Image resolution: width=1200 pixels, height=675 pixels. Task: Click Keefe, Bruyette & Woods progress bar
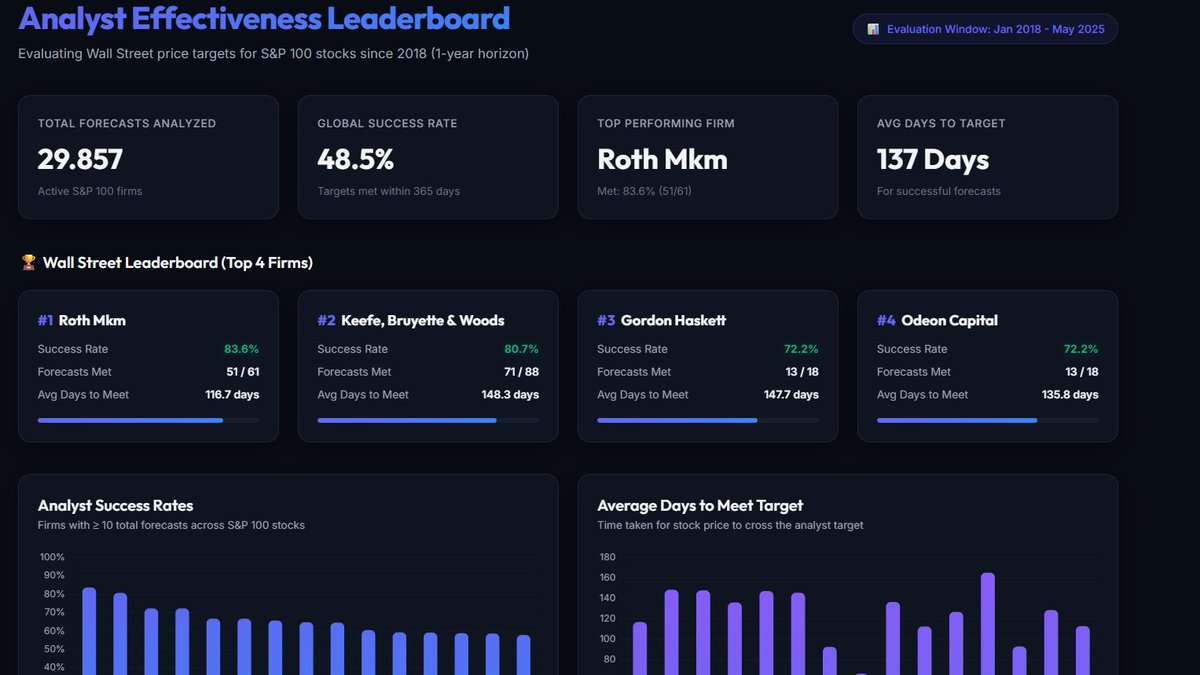[x=428, y=420]
